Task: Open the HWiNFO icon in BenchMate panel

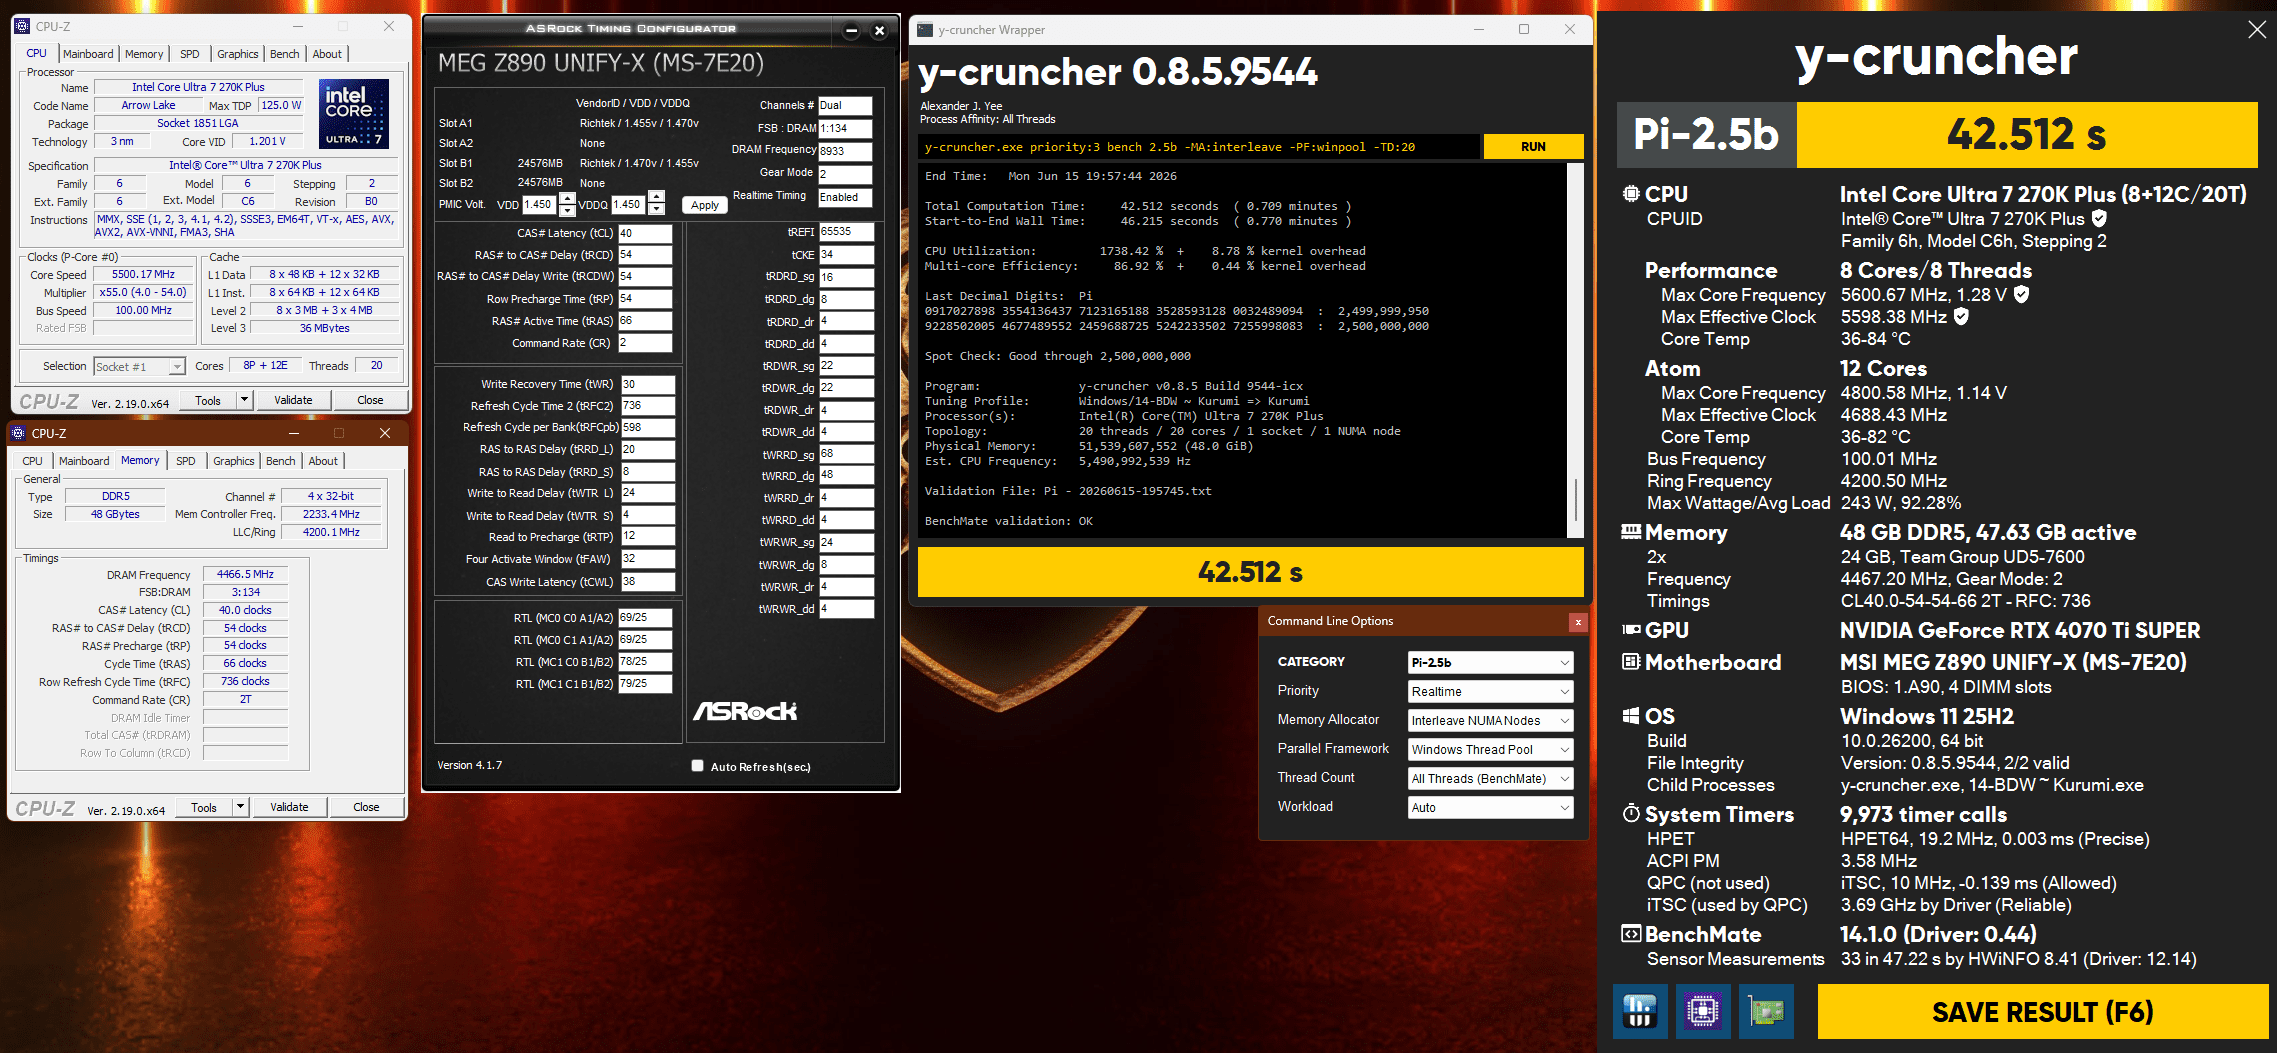Action: pos(1640,1011)
